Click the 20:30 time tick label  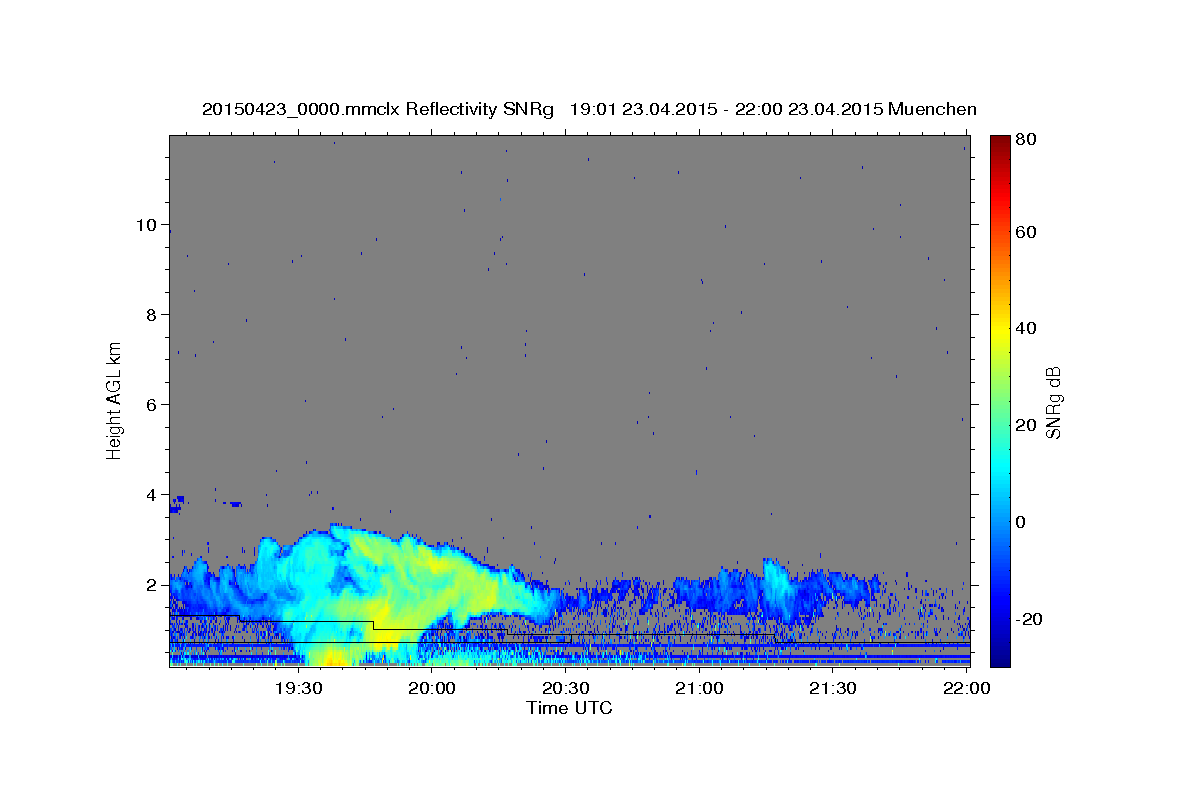[x=566, y=688]
